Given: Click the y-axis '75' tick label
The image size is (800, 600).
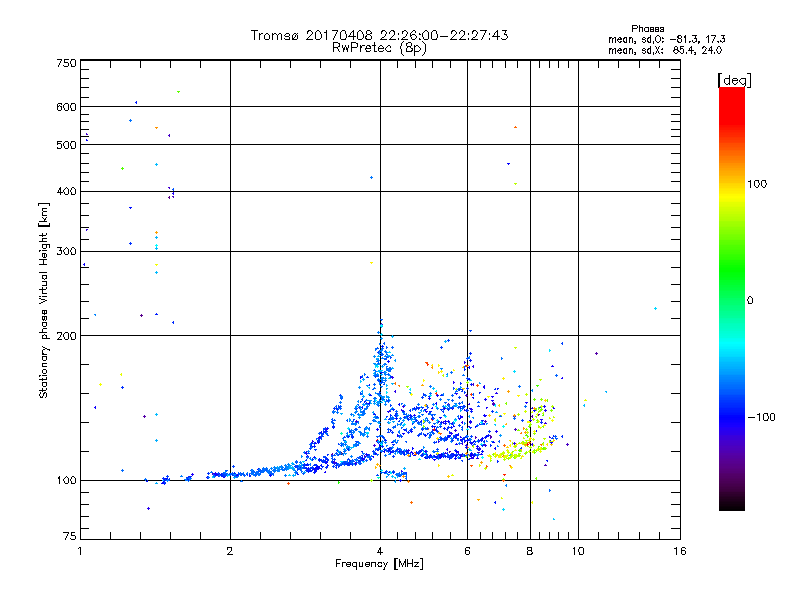Looking at the screenshot, I should [x=70, y=536].
